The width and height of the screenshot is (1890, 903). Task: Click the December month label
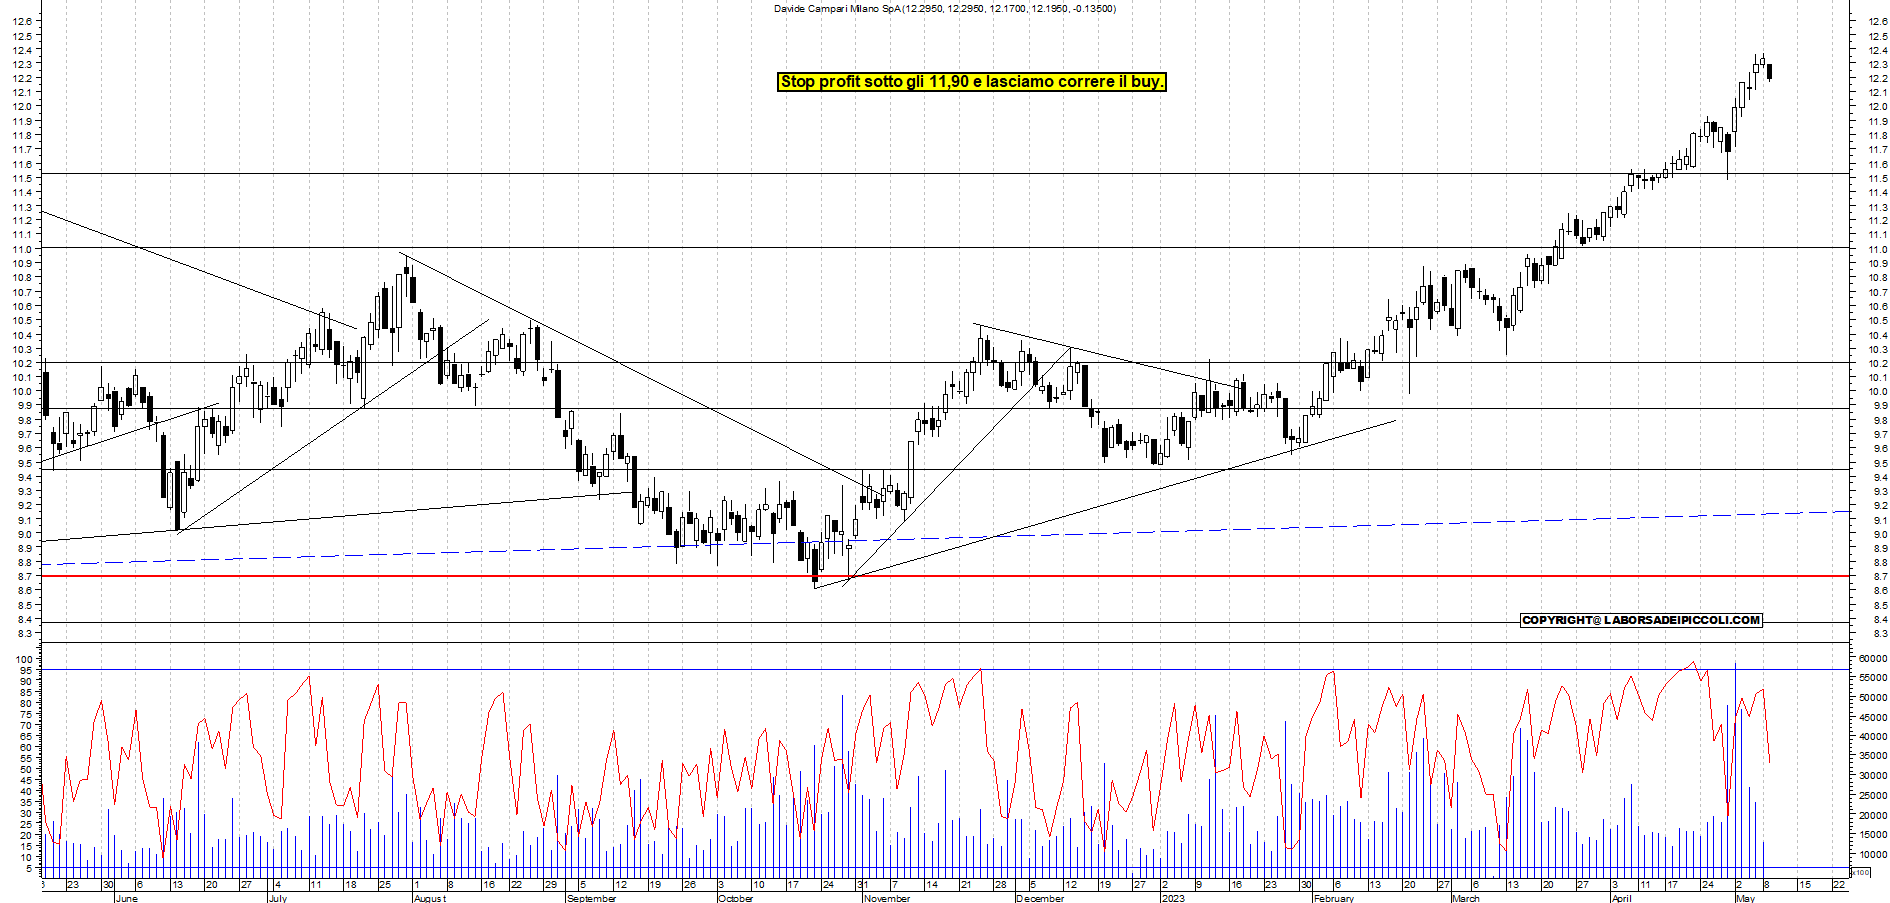[x=1040, y=898]
